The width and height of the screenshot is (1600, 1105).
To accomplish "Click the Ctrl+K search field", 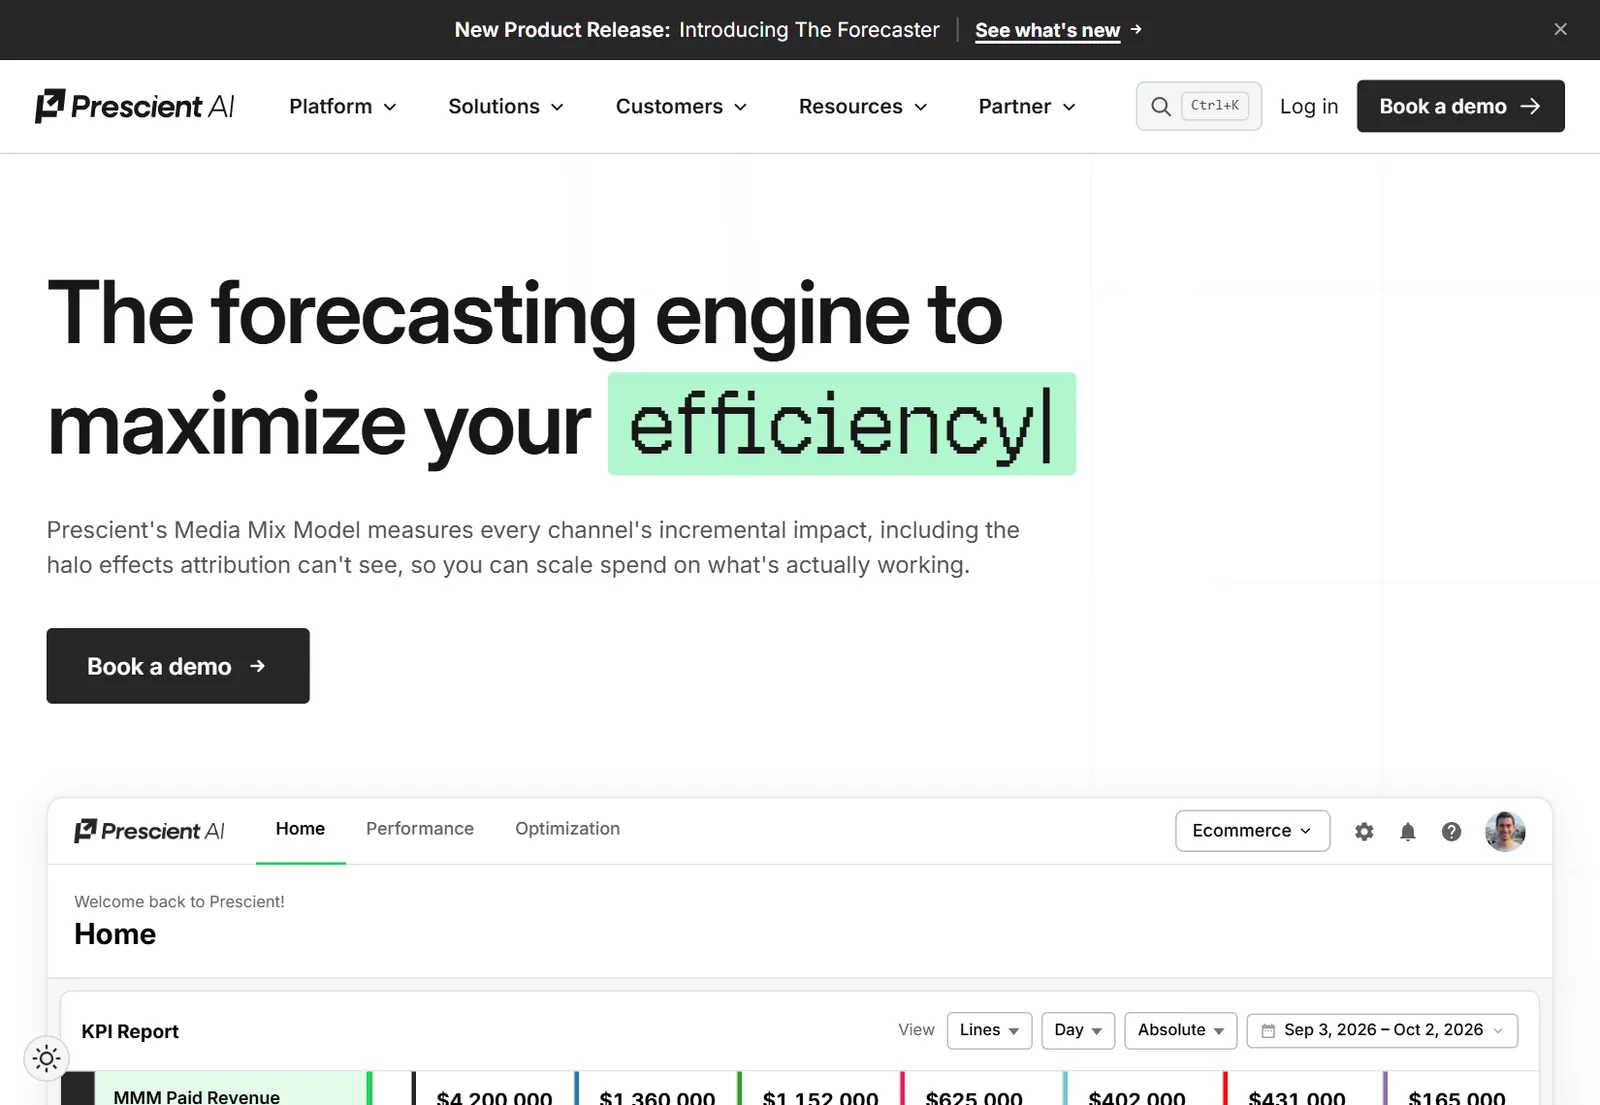I will click(x=1199, y=106).
